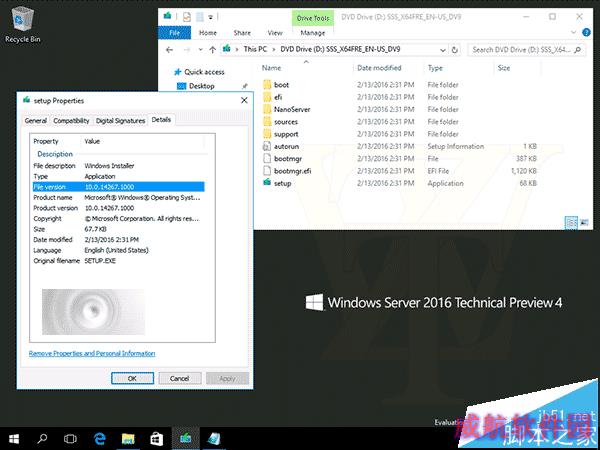The image size is (600, 450).
Task: Select Desktop in navigation pane
Action: coord(202,86)
